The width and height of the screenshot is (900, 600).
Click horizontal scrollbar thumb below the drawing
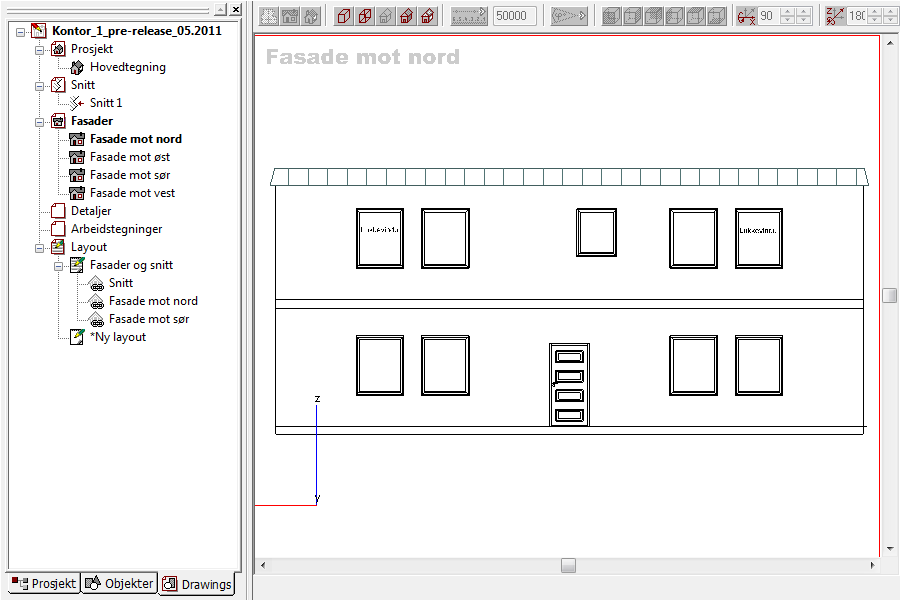tap(568, 566)
